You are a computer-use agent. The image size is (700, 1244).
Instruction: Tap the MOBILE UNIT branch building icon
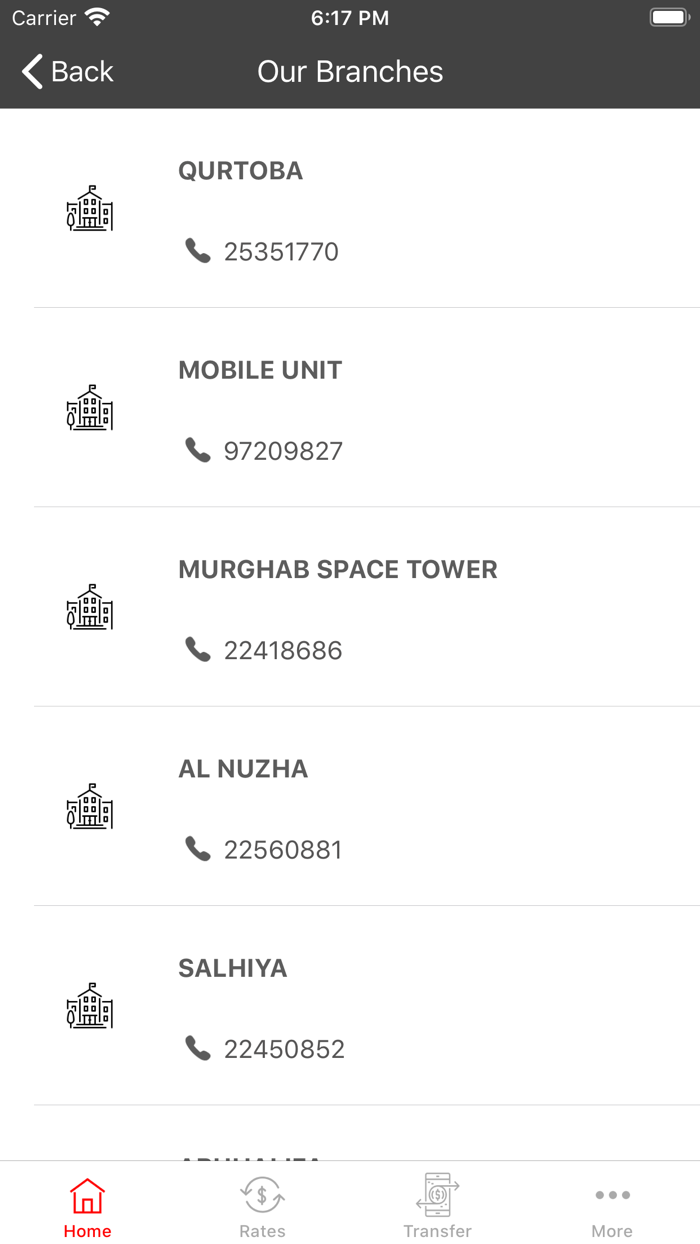click(90, 408)
